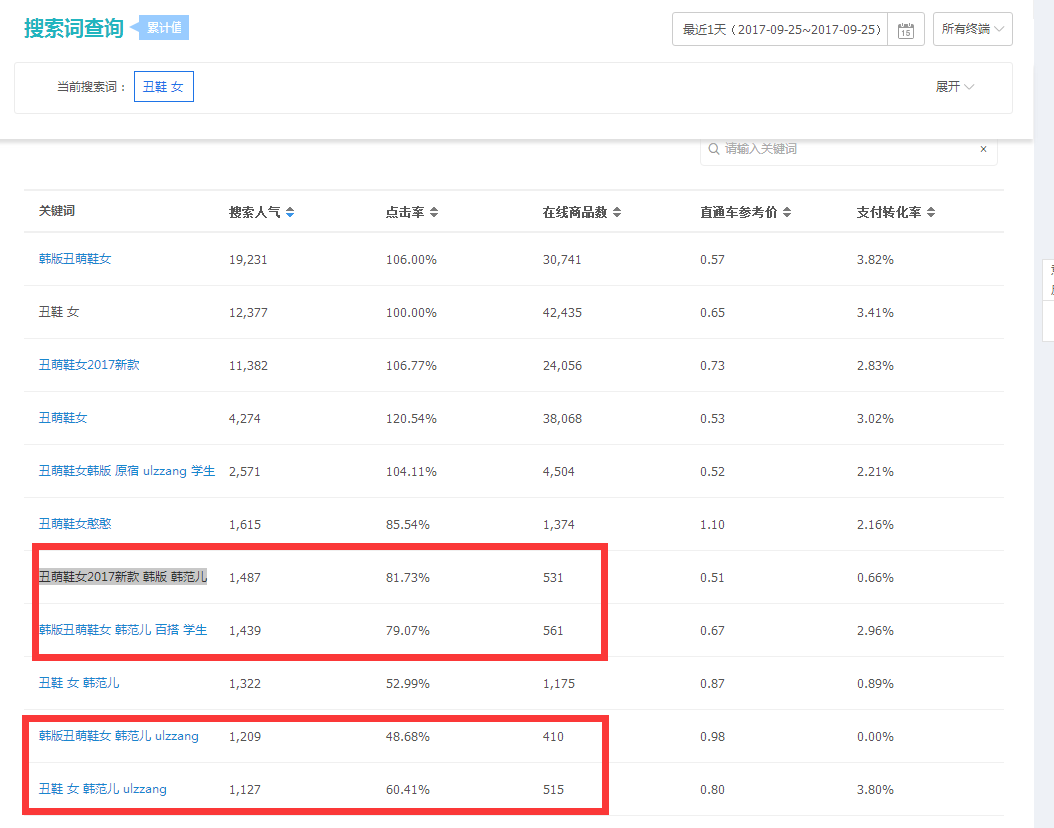The width and height of the screenshot is (1054, 828).
Task: Select the conversion rate value 0.00%
Action: coord(875,737)
